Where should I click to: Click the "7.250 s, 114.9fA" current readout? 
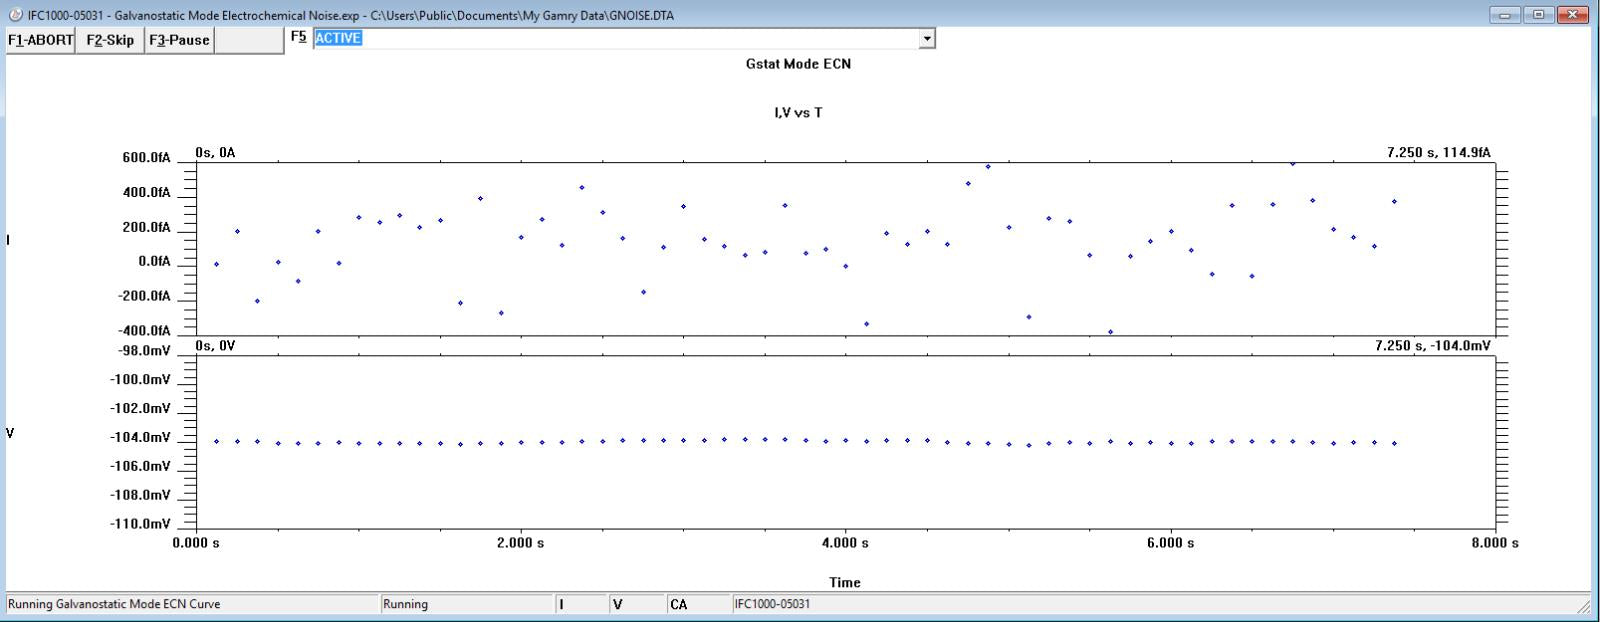pos(1438,153)
